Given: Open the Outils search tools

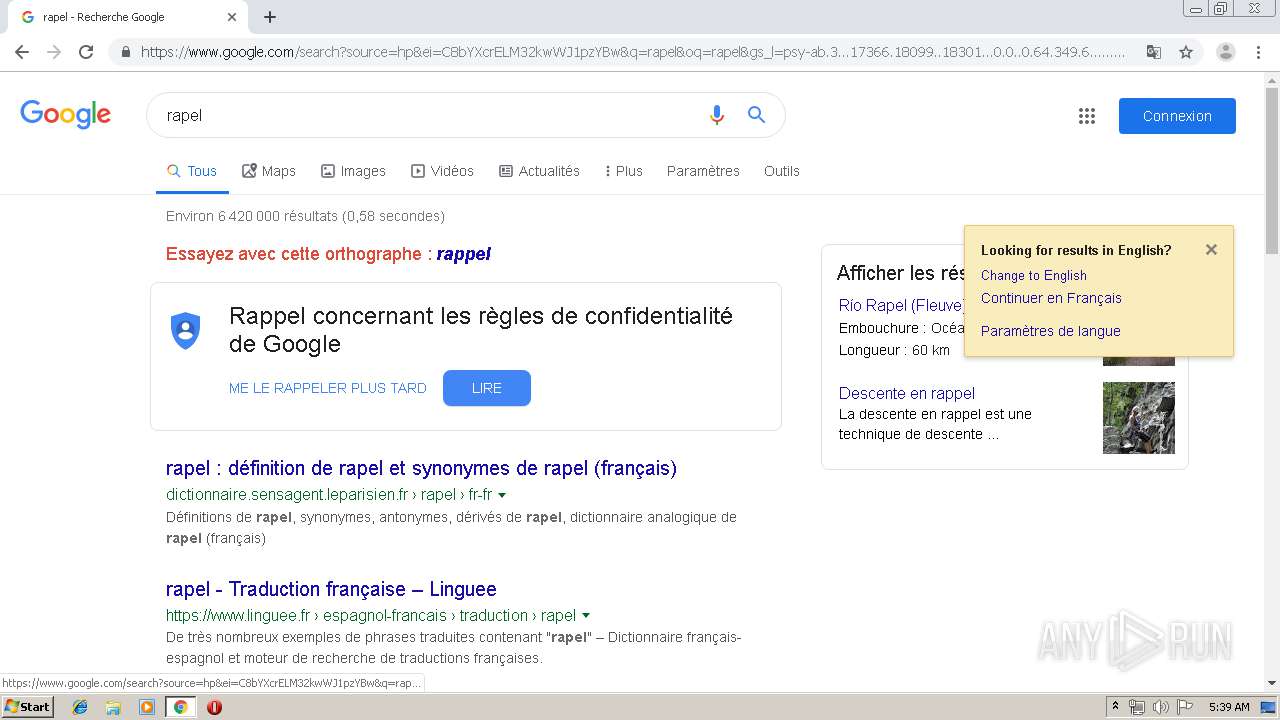Looking at the screenshot, I should (x=782, y=171).
